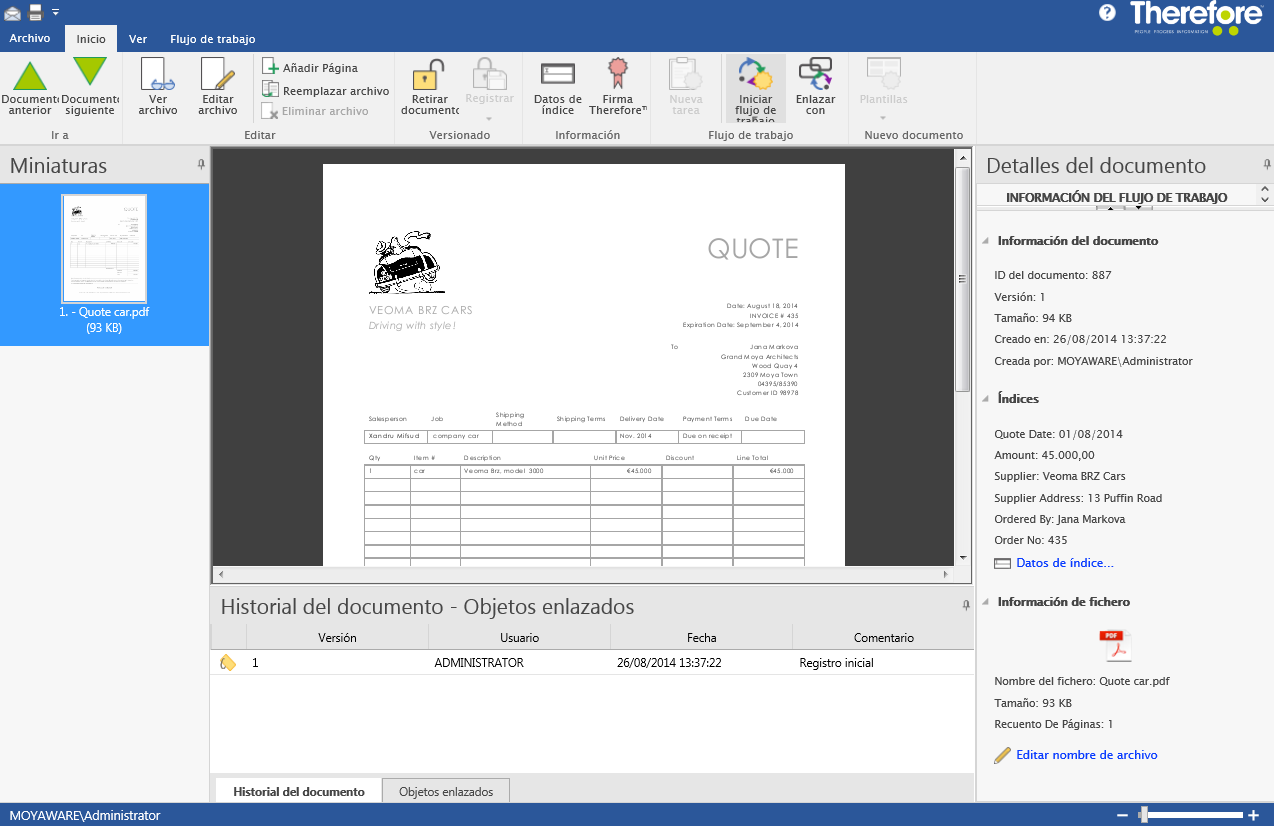
Task: Click the zoom out minus button in status bar
Action: [x=1122, y=815]
